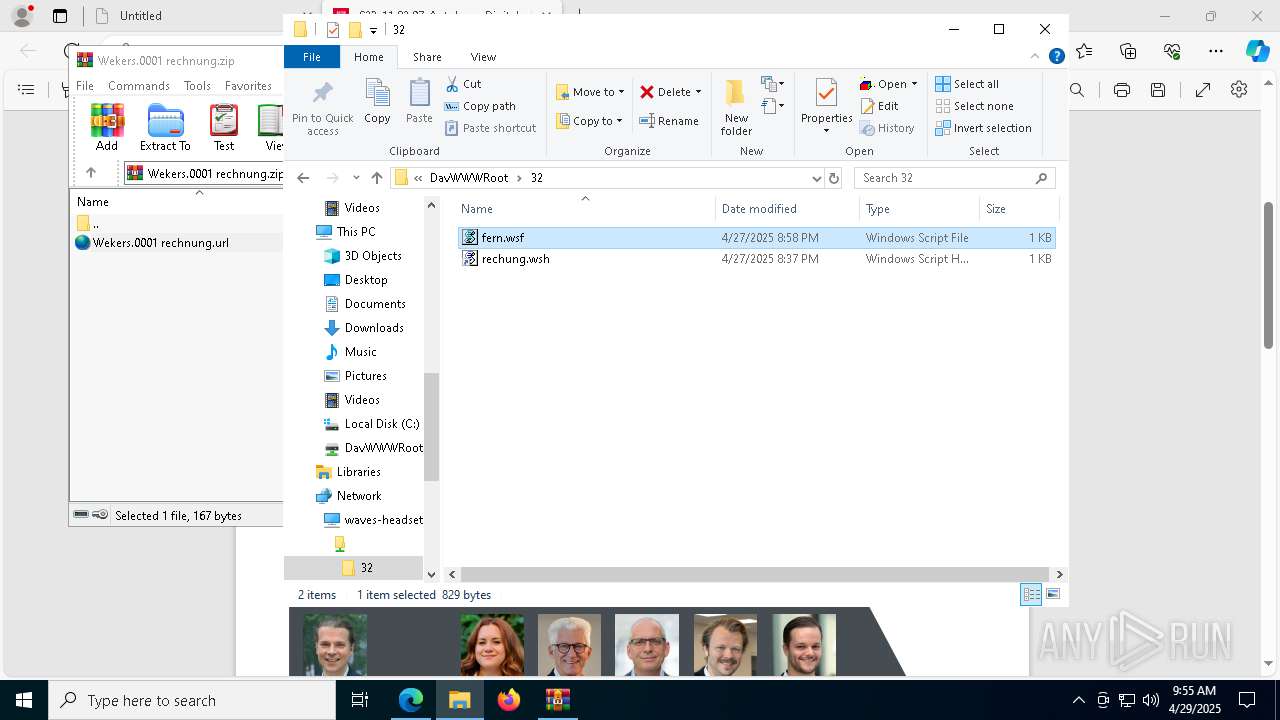Open Copilot icon in Edge

(x=1257, y=51)
